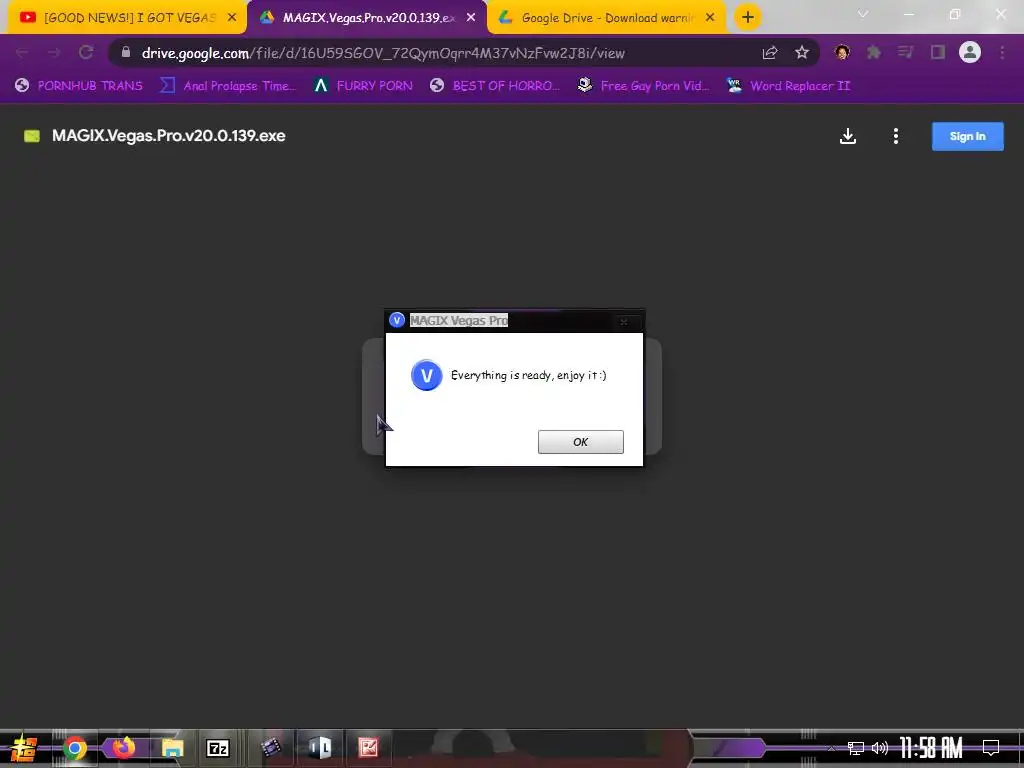The image size is (1024, 768).
Task: Click OK in the MAGIX Vegas Pro dialog
Action: (x=581, y=442)
